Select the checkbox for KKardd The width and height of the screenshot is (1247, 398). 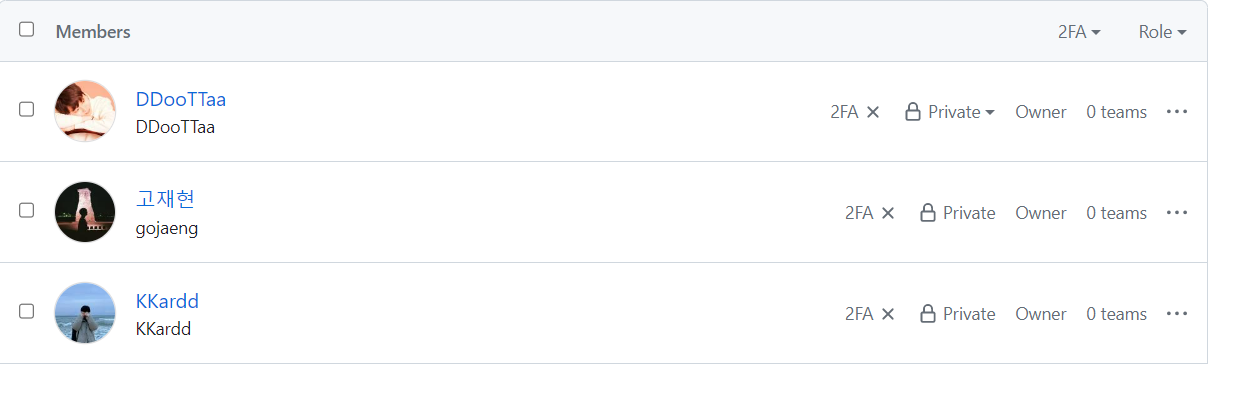[27, 311]
